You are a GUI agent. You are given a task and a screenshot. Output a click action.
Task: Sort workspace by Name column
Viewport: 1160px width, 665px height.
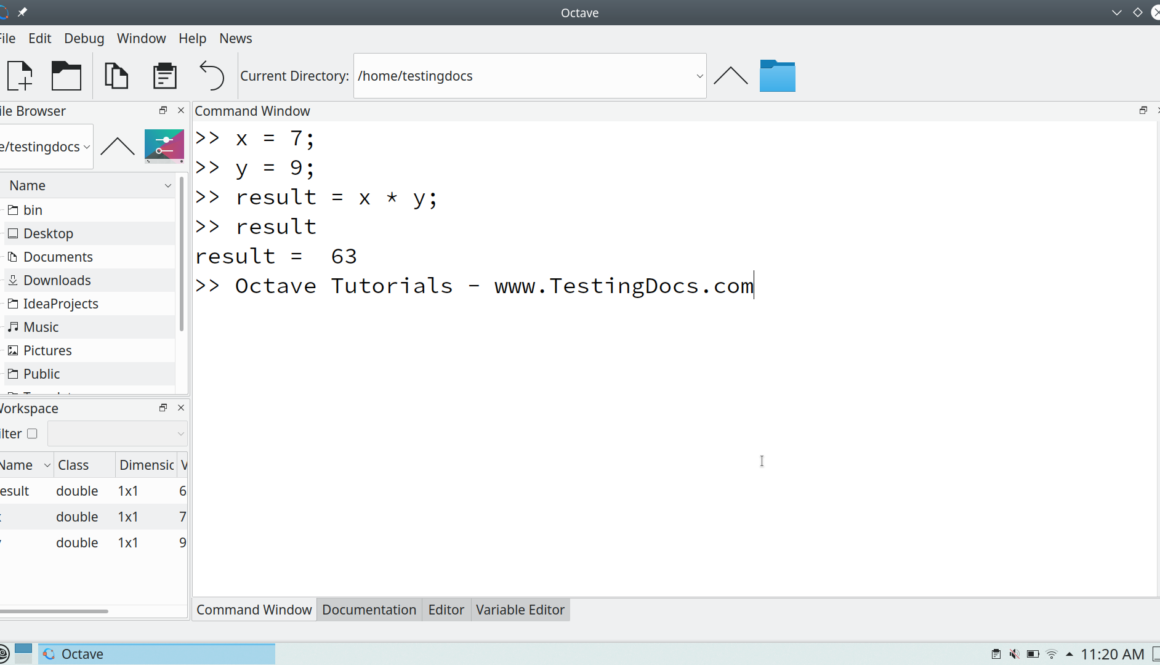coord(25,465)
